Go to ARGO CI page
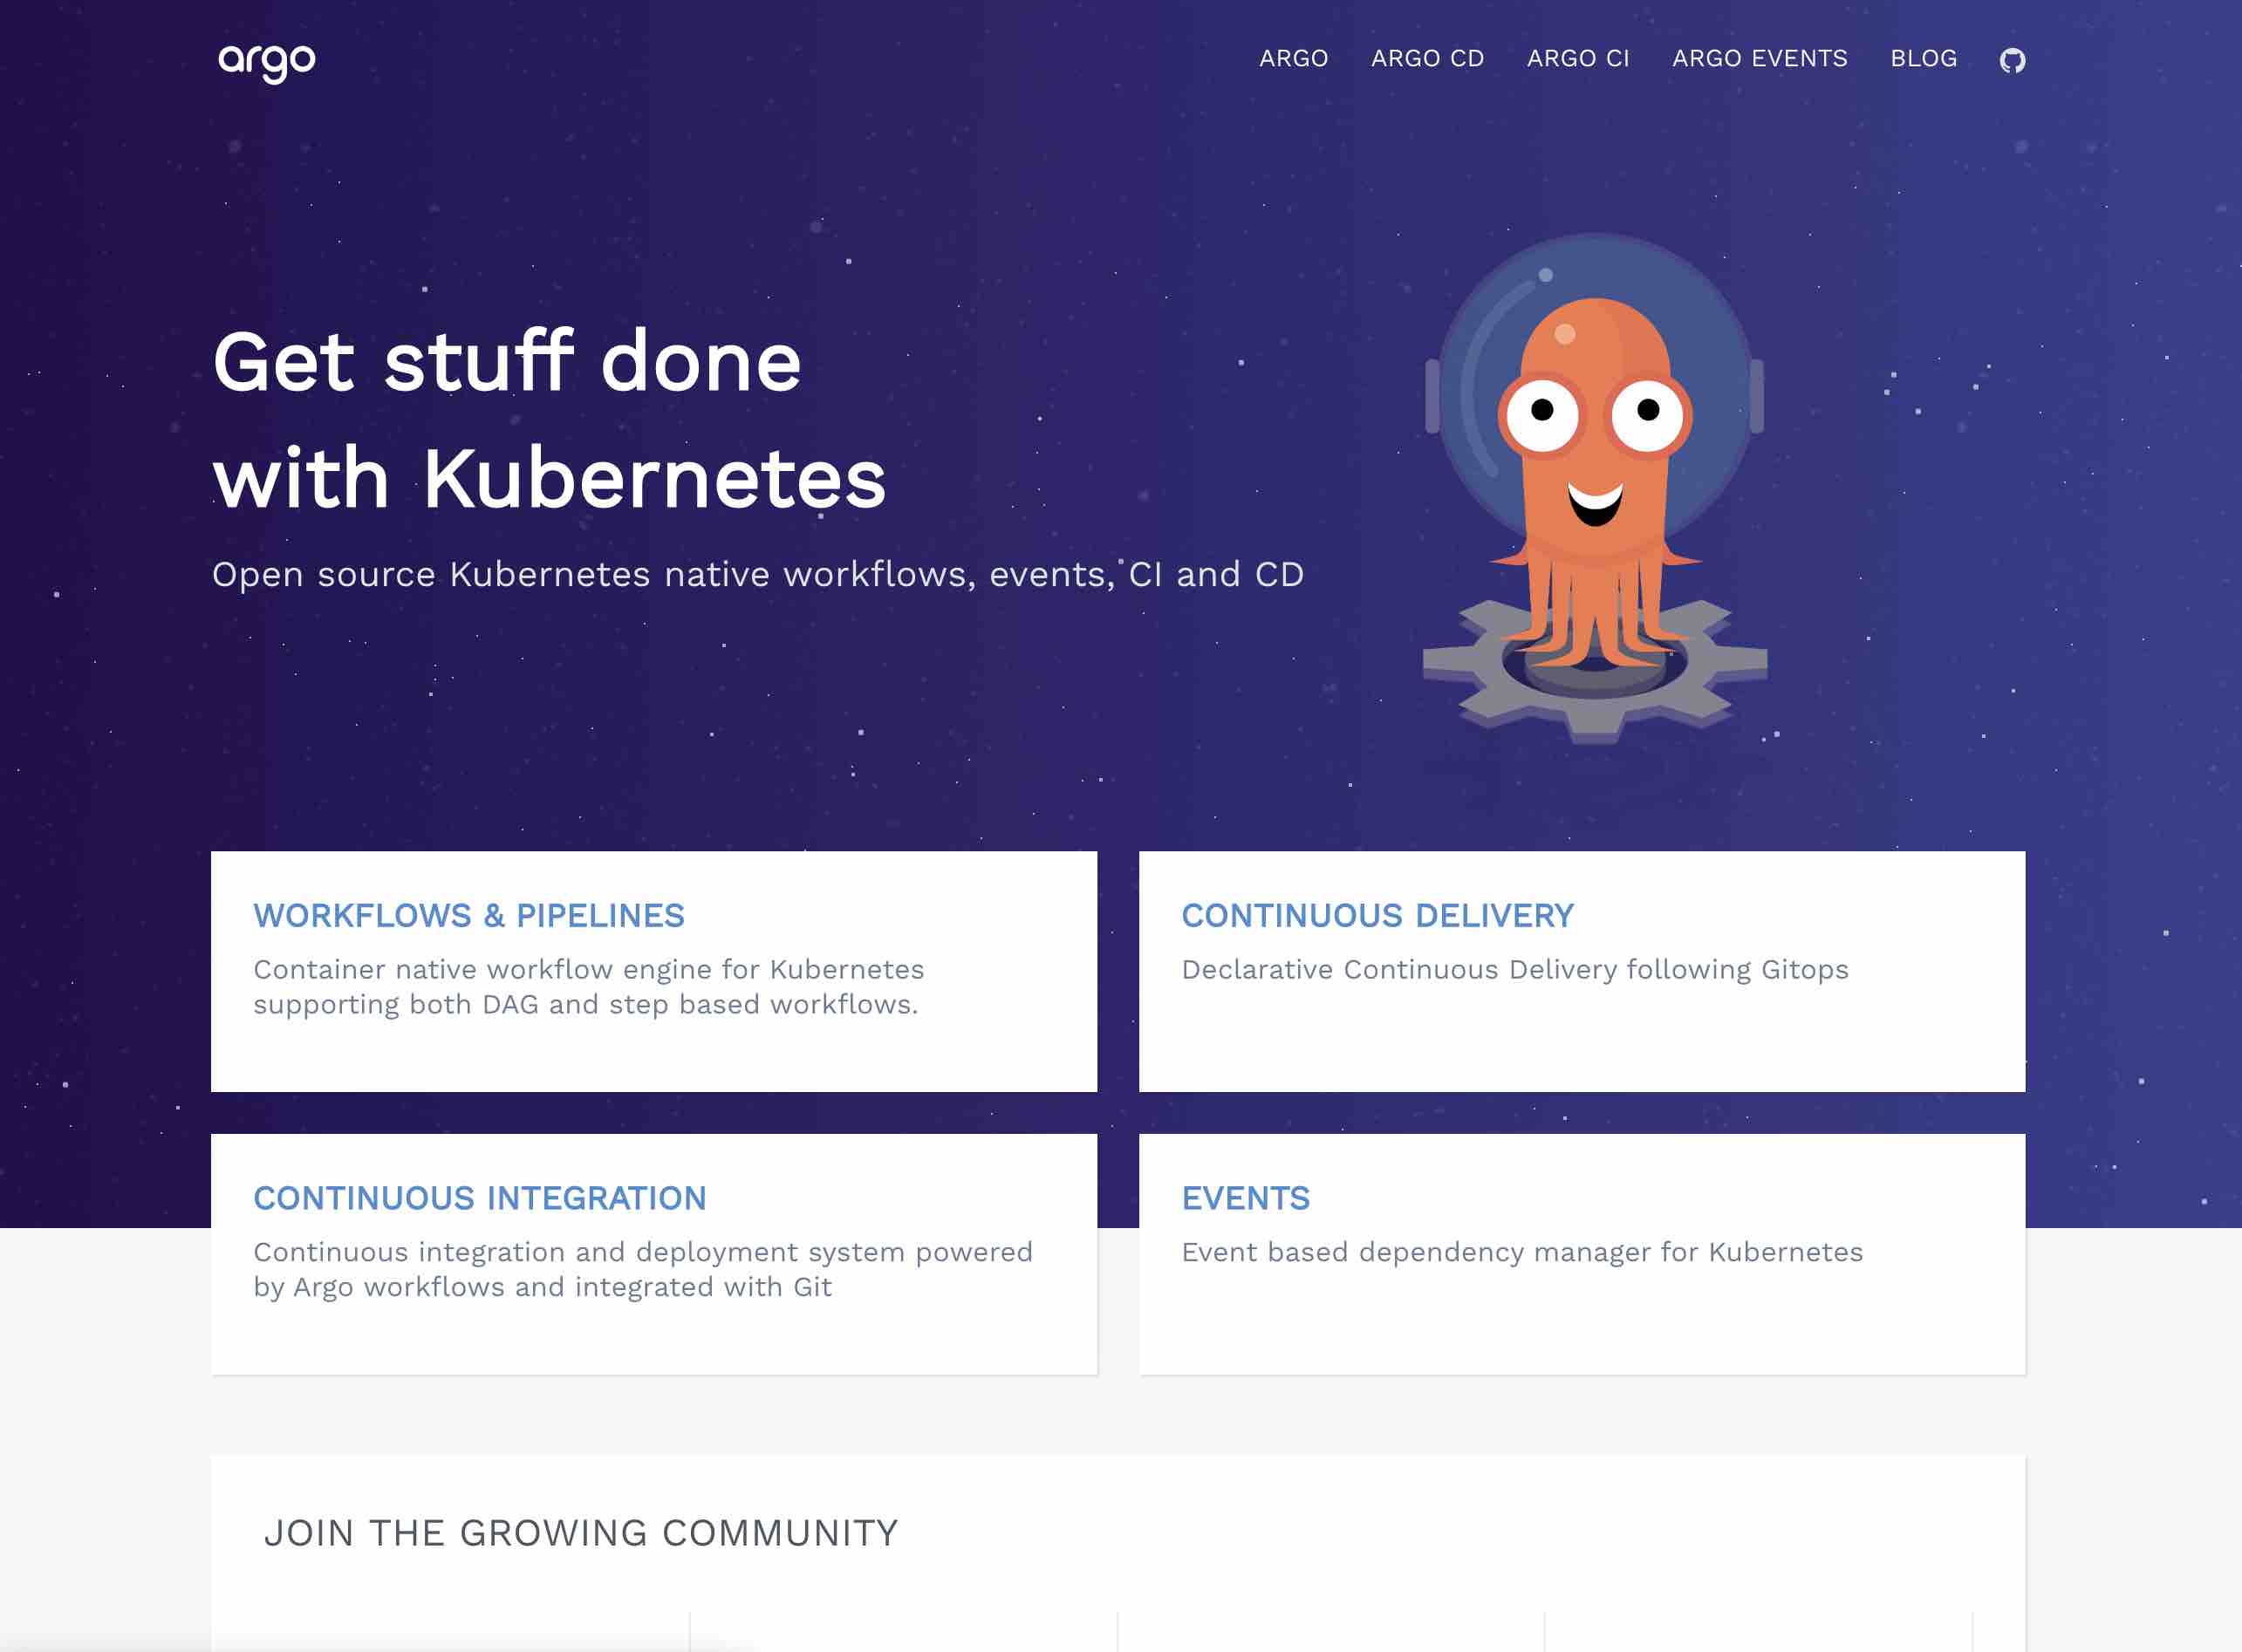Image resolution: width=2242 pixels, height=1652 pixels. tap(1577, 59)
